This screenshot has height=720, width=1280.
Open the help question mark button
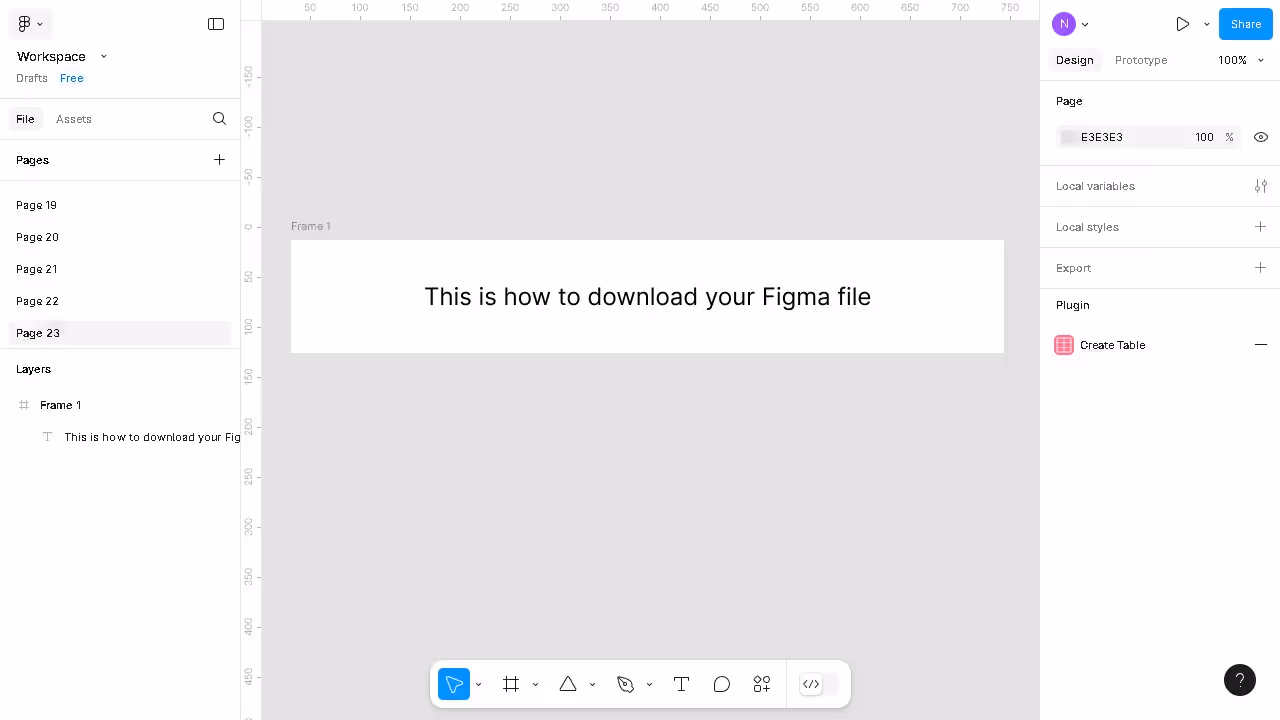pos(1240,680)
